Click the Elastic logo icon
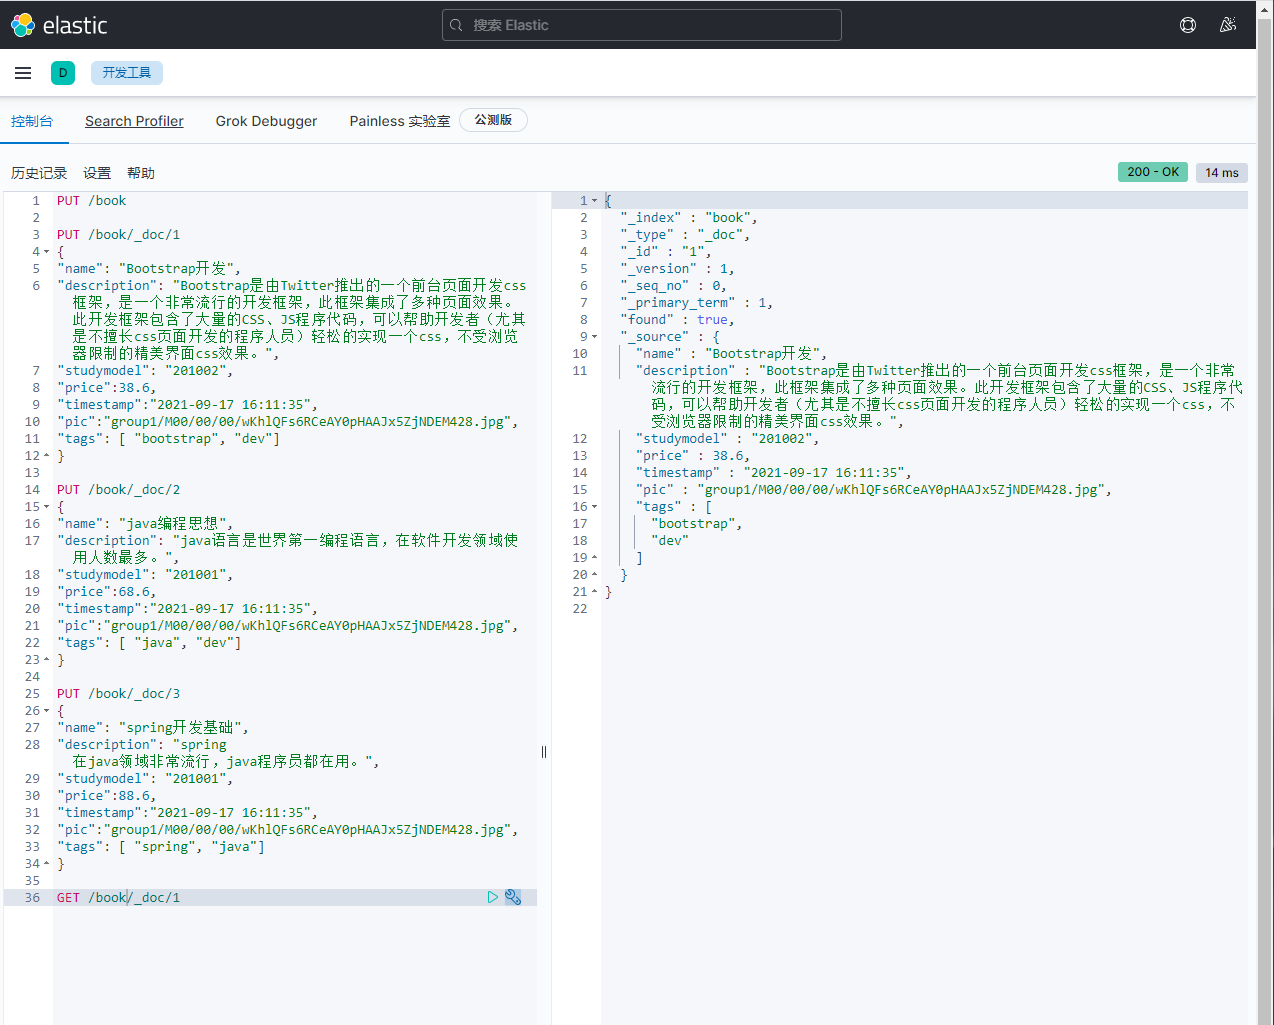Image resolution: width=1274 pixels, height=1025 pixels. 22,25
